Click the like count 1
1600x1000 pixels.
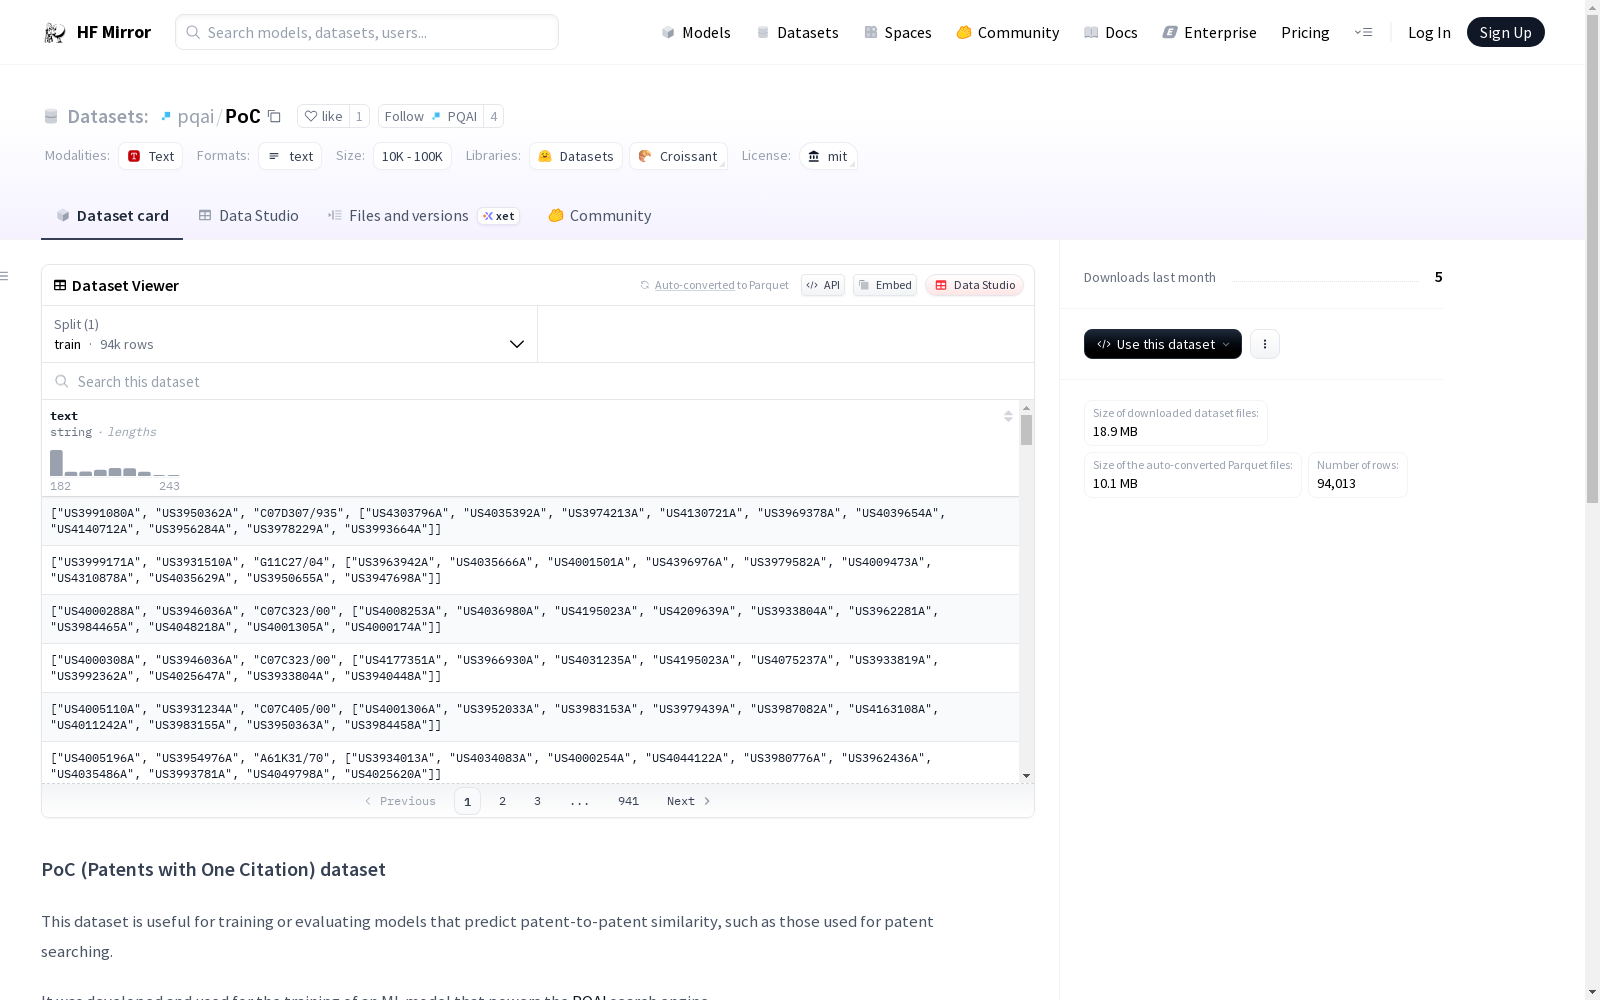coord(359,116)
